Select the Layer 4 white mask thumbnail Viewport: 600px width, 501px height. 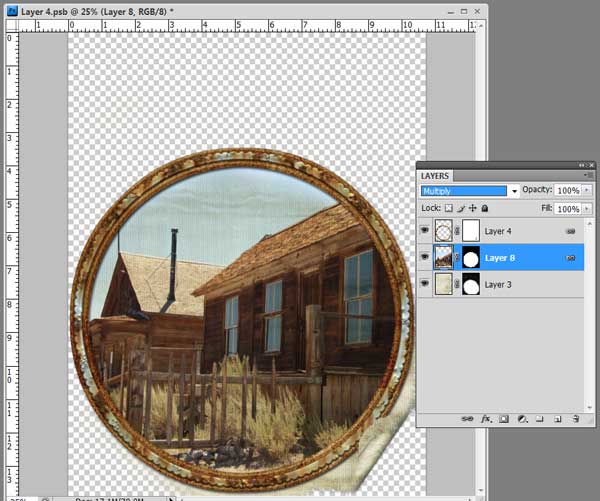[x=471, y=231]
